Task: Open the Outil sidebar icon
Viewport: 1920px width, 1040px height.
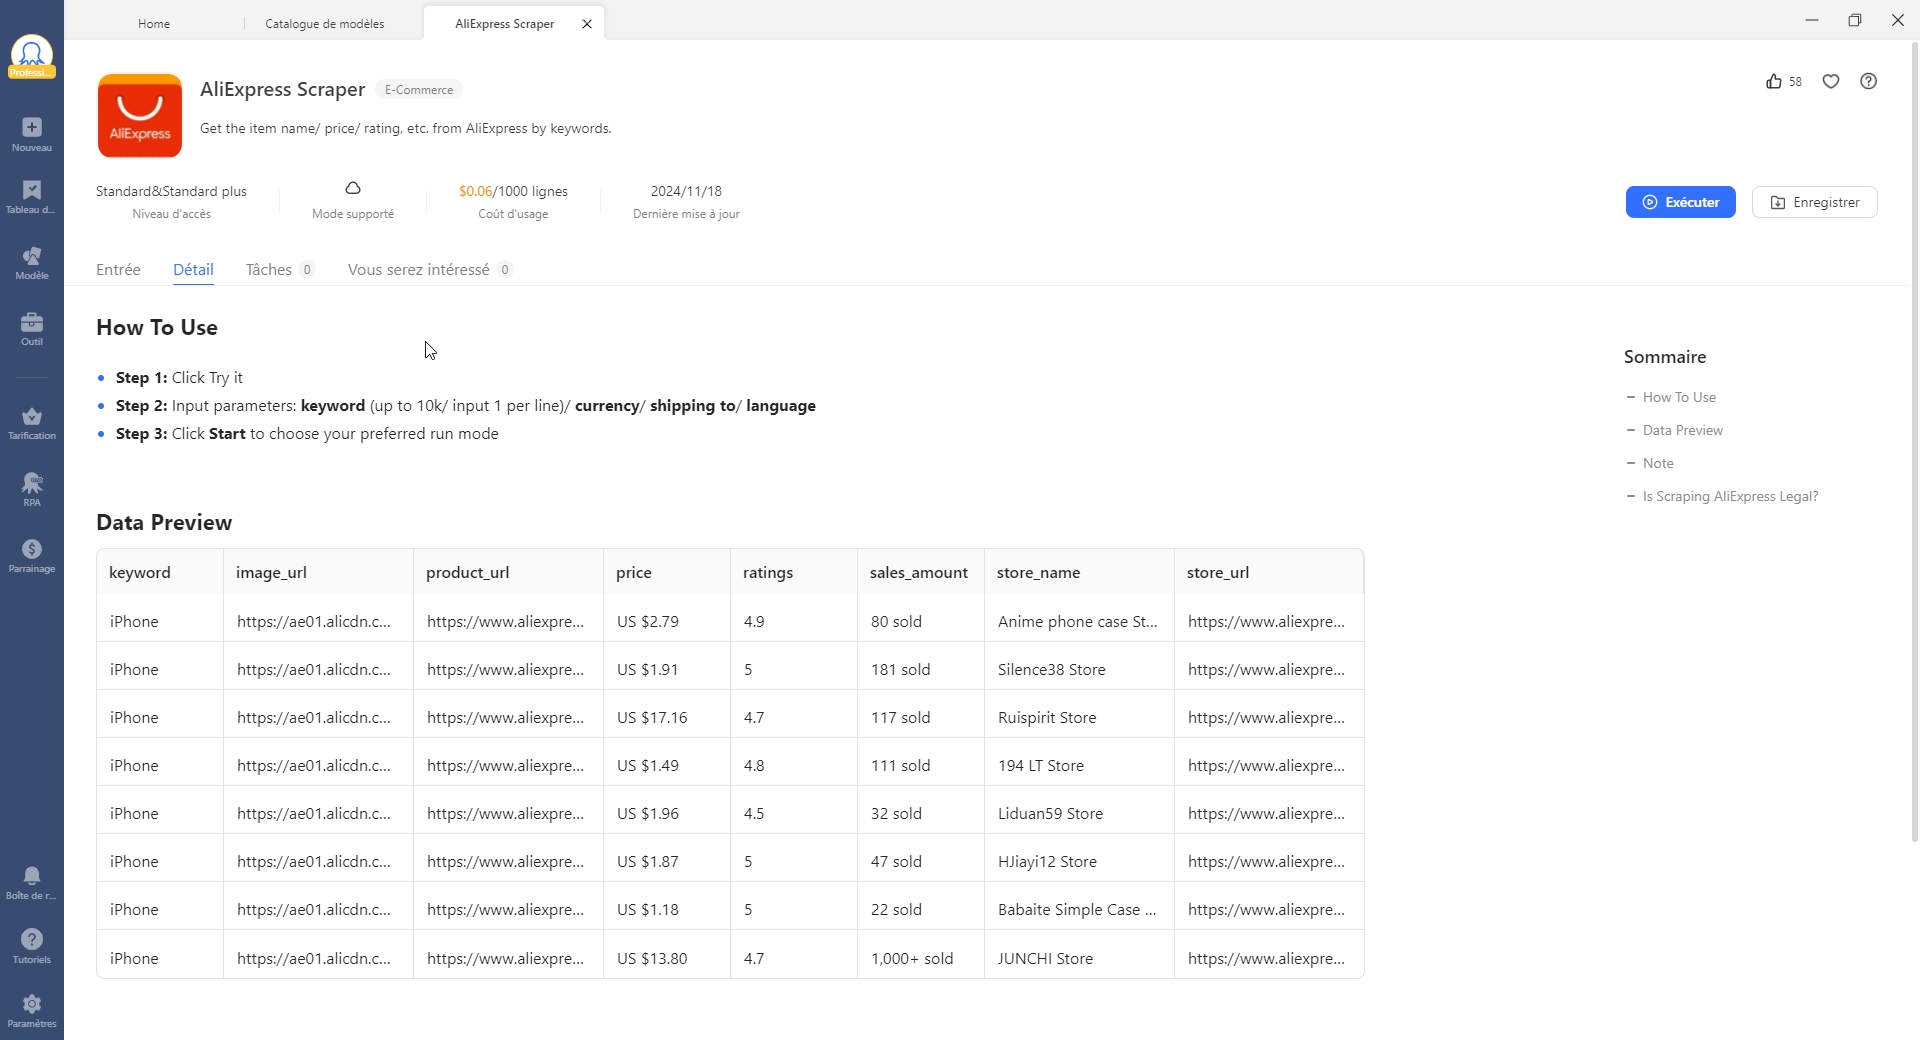Action: pos(32,329)
